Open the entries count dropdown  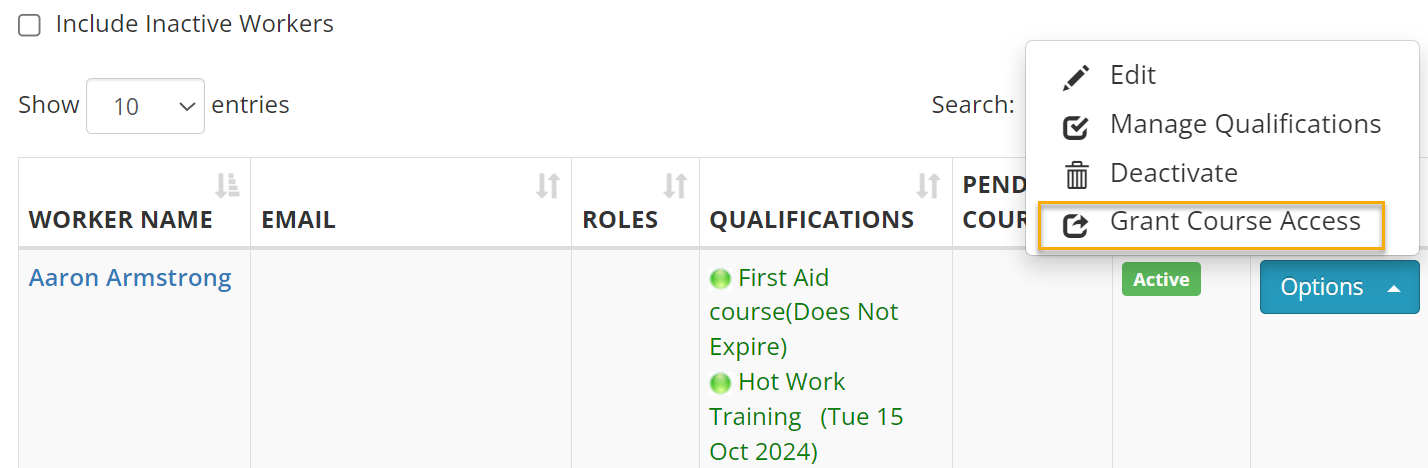145,106
